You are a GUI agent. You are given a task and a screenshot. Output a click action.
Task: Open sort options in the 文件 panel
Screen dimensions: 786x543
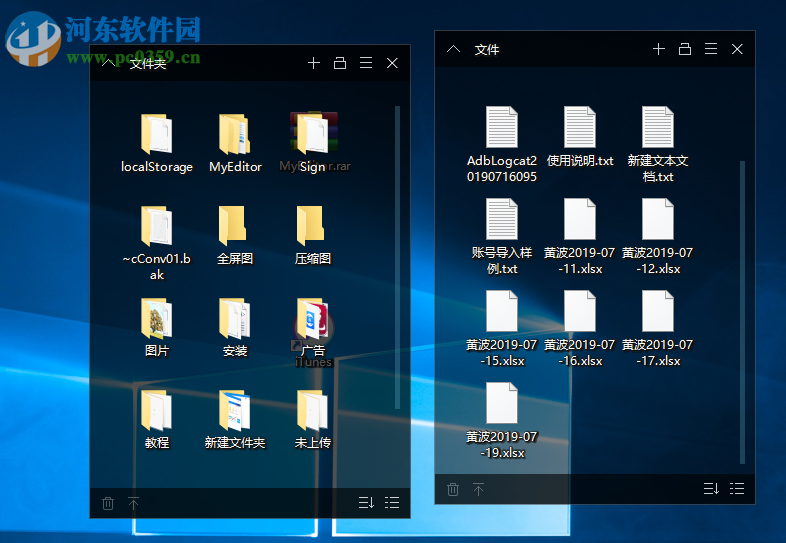pyautogui.click(x=711, y=488)
